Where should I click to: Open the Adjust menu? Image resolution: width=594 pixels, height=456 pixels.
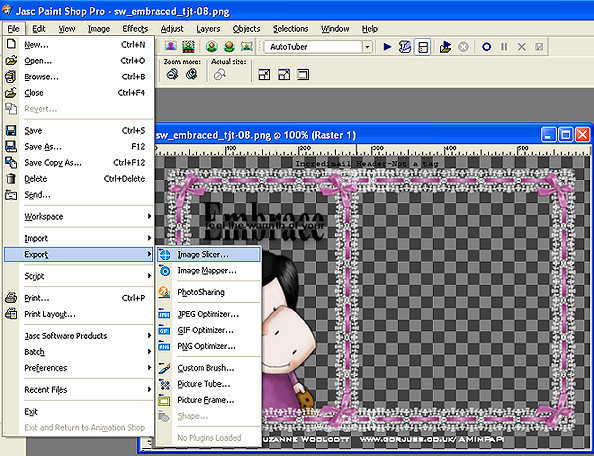click(172, 29)
